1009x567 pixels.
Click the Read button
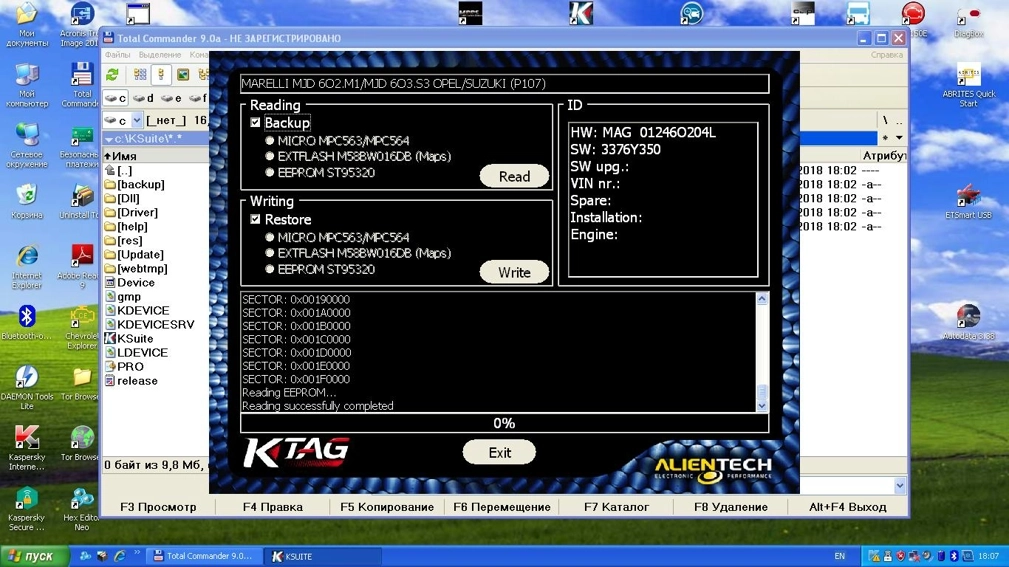514,176
